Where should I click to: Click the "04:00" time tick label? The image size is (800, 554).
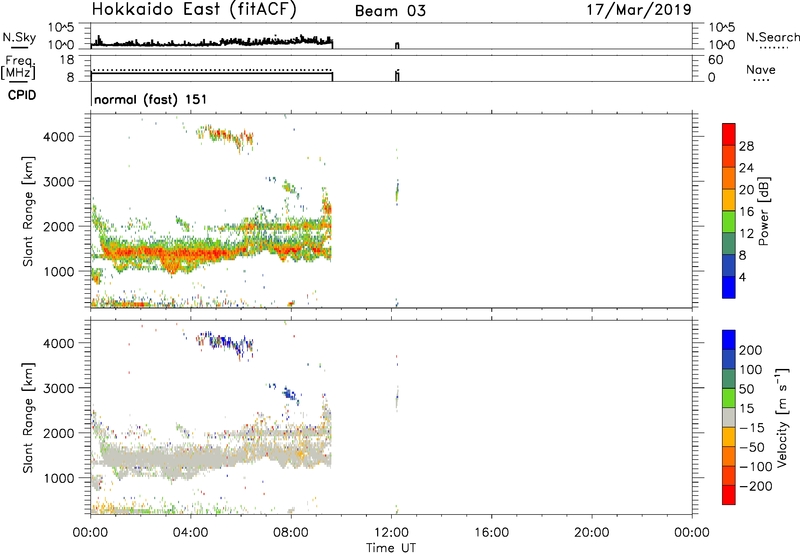point(190,533)
